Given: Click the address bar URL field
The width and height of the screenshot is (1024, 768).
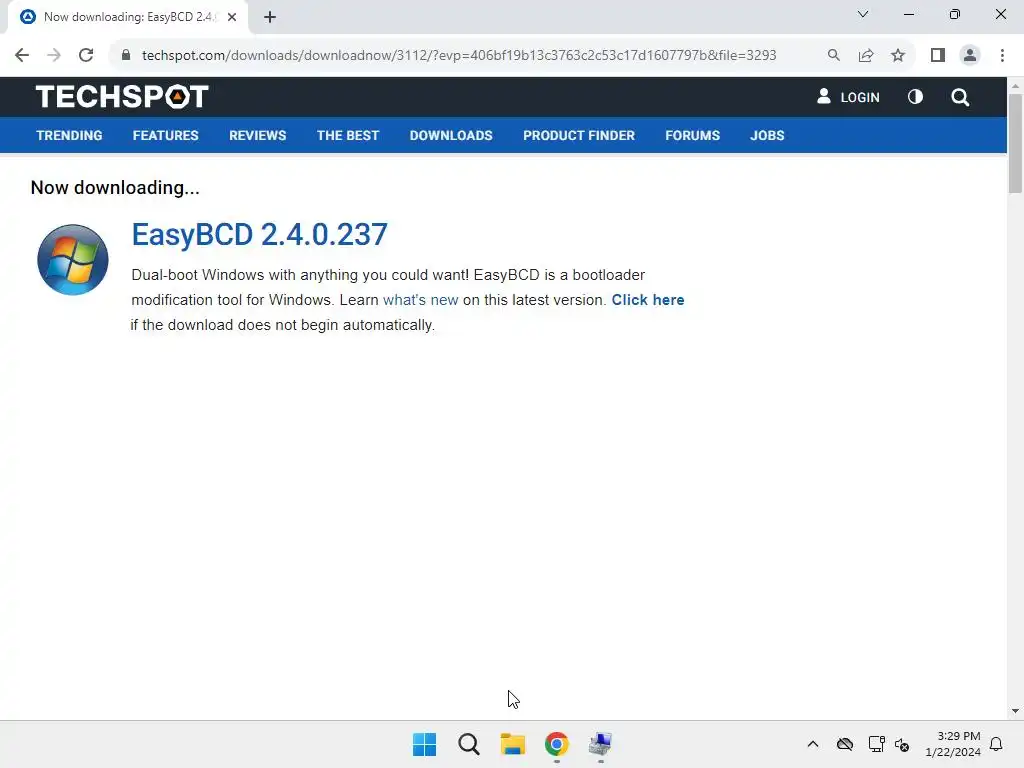Looking at the screenshot, I should coord(458,56).
